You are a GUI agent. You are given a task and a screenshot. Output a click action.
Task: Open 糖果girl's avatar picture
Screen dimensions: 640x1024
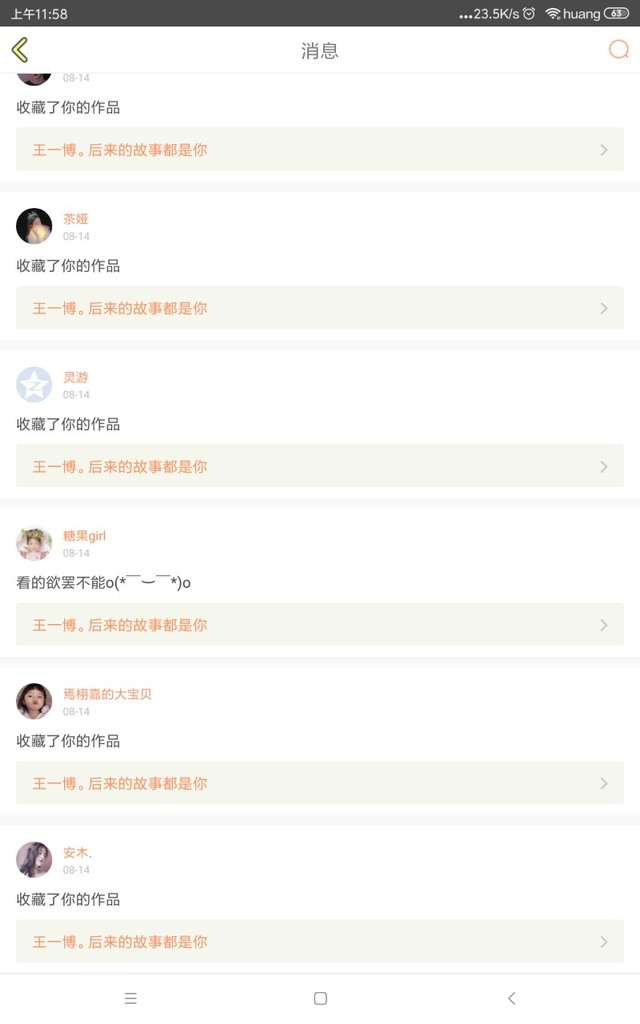click(34, 543)
